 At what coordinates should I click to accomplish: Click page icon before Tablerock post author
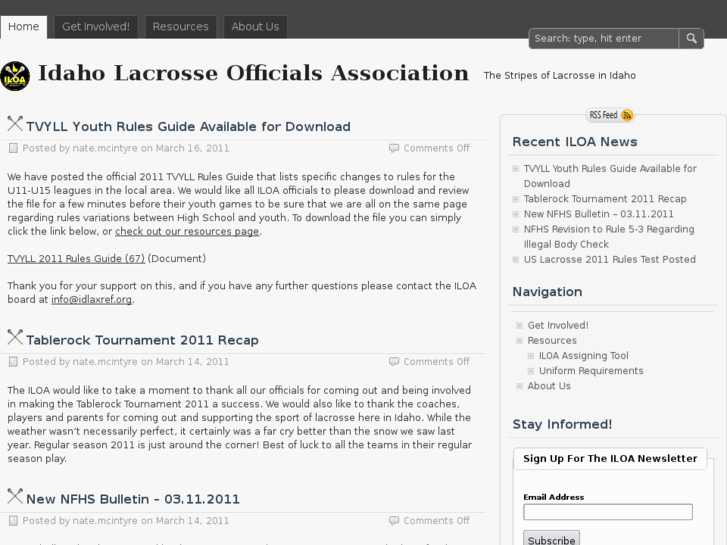pos(13,362)
